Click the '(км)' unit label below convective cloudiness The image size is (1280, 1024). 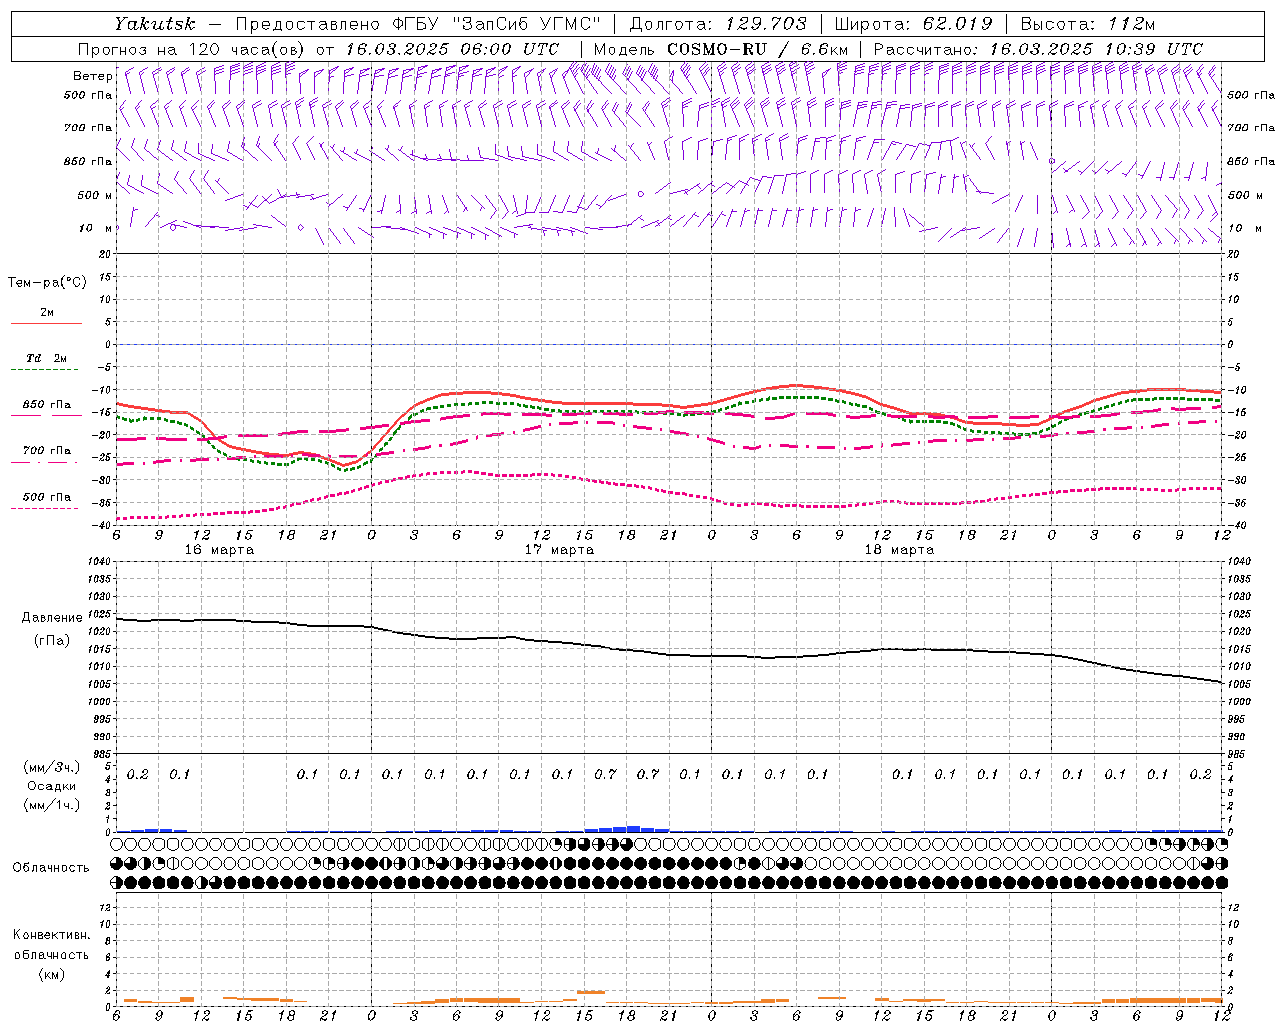[52, 974]
